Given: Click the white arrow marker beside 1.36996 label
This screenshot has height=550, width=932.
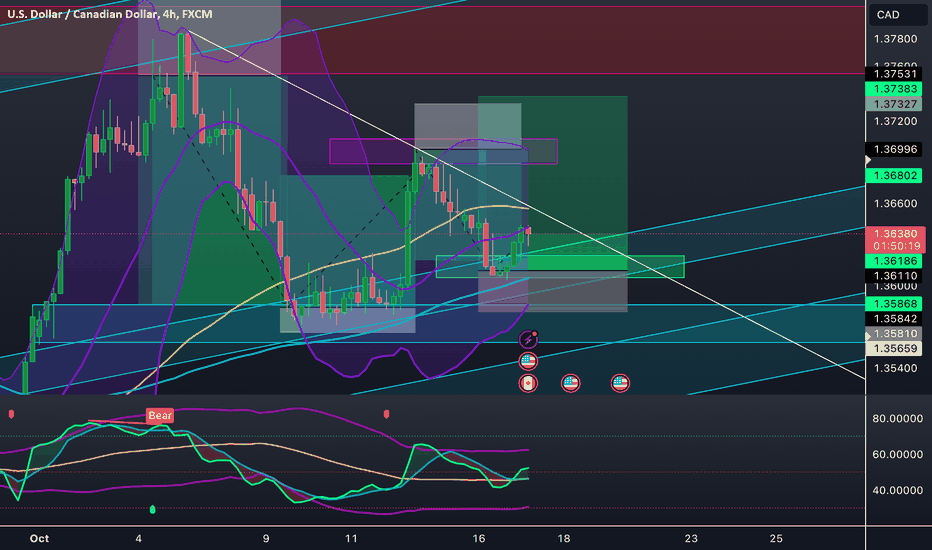Looking at the screenshot, I should (868, 161).
